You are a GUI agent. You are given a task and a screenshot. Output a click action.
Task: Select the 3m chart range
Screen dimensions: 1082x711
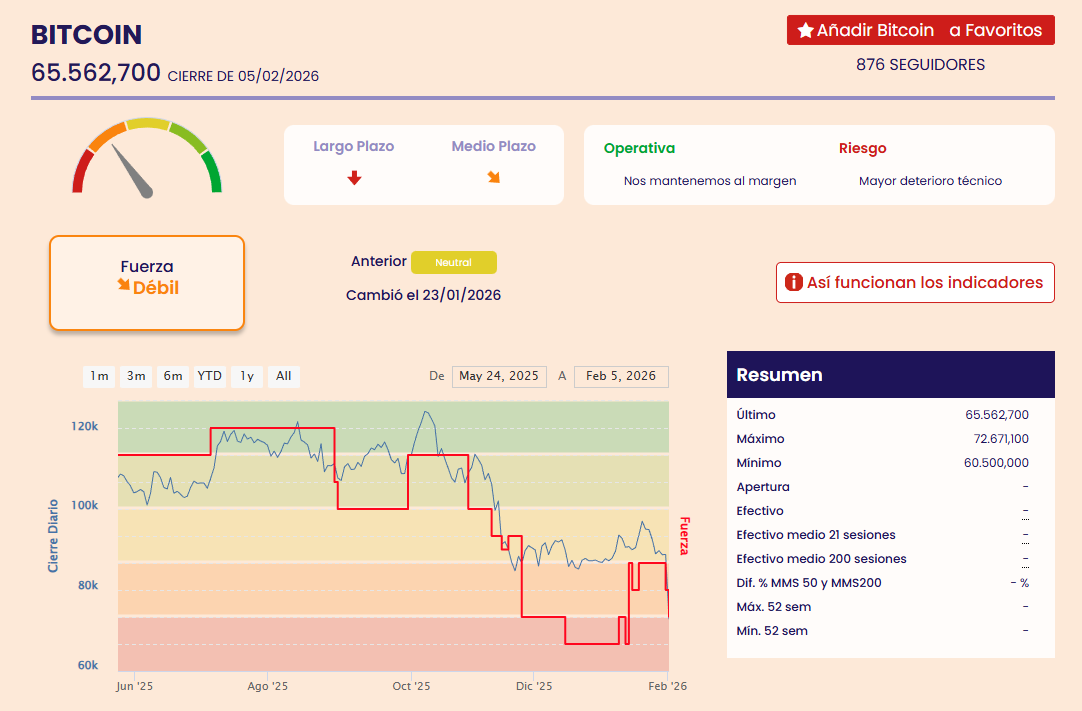136,376
